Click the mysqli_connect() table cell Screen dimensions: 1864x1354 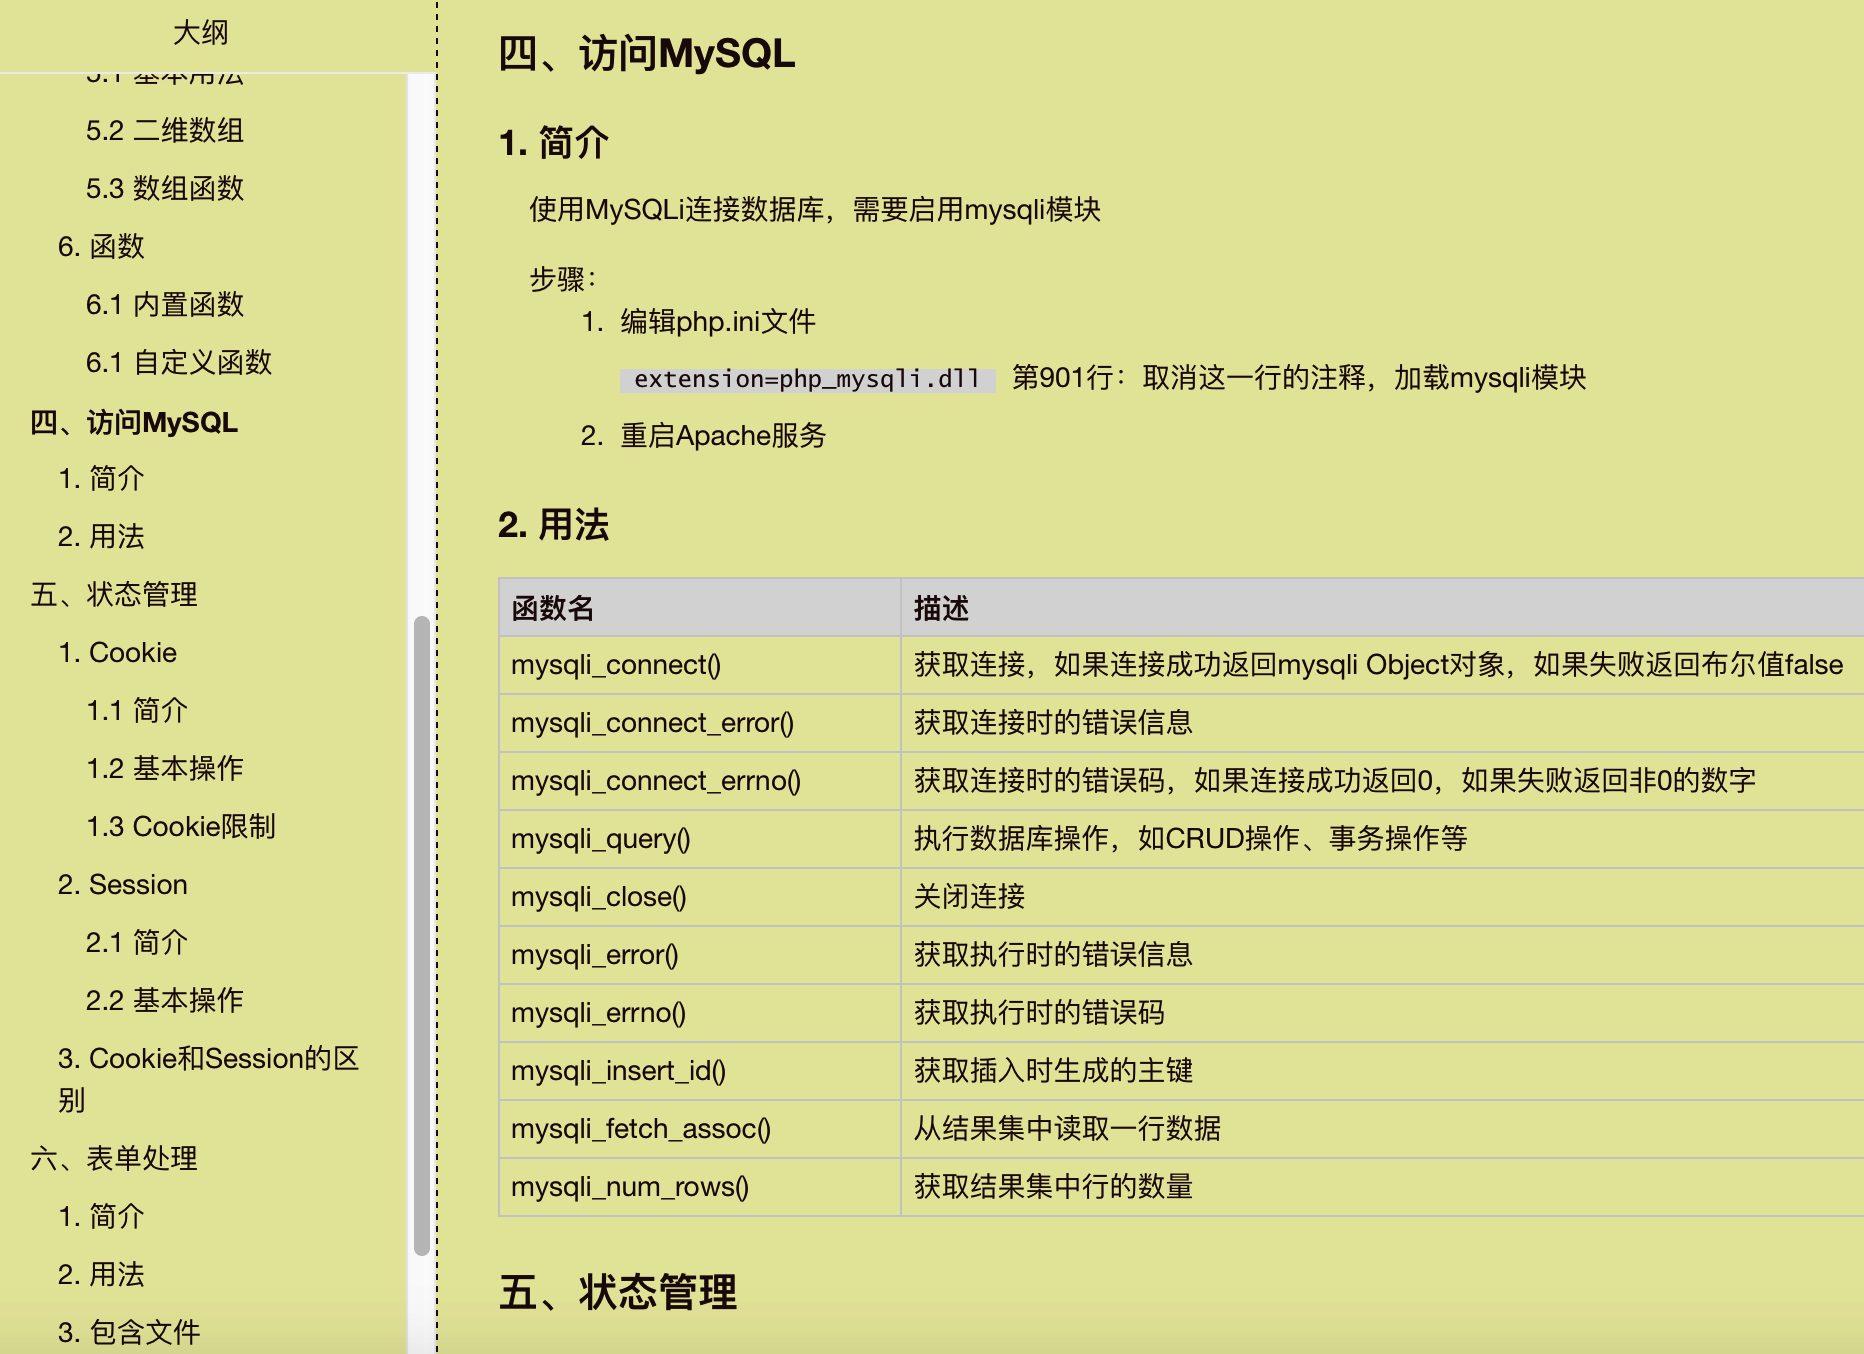coord(699,665)
